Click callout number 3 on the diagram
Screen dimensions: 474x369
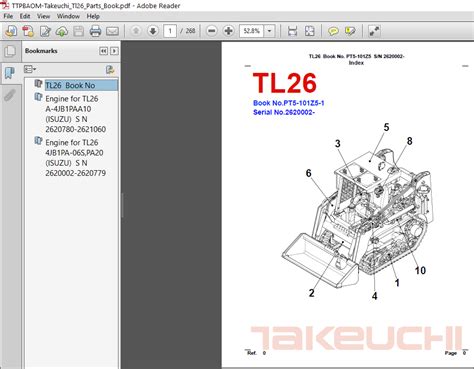(338, 144)
